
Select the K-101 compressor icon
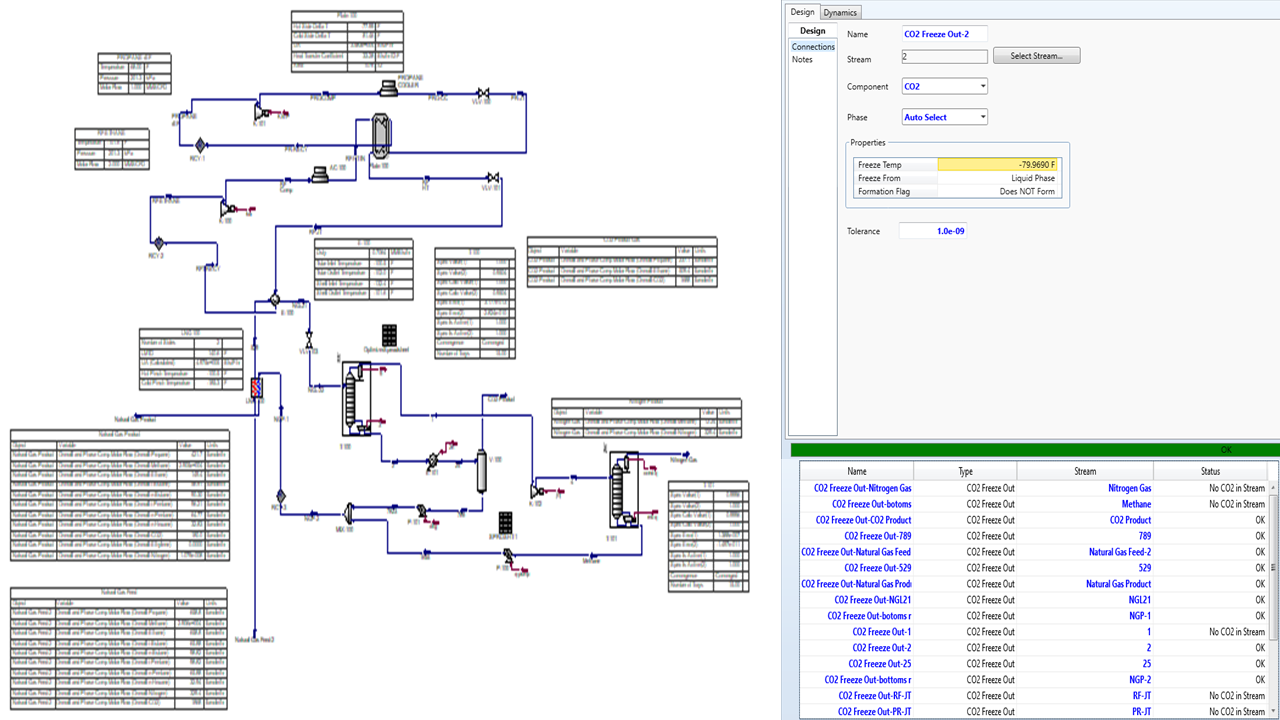tap(259, 112)
